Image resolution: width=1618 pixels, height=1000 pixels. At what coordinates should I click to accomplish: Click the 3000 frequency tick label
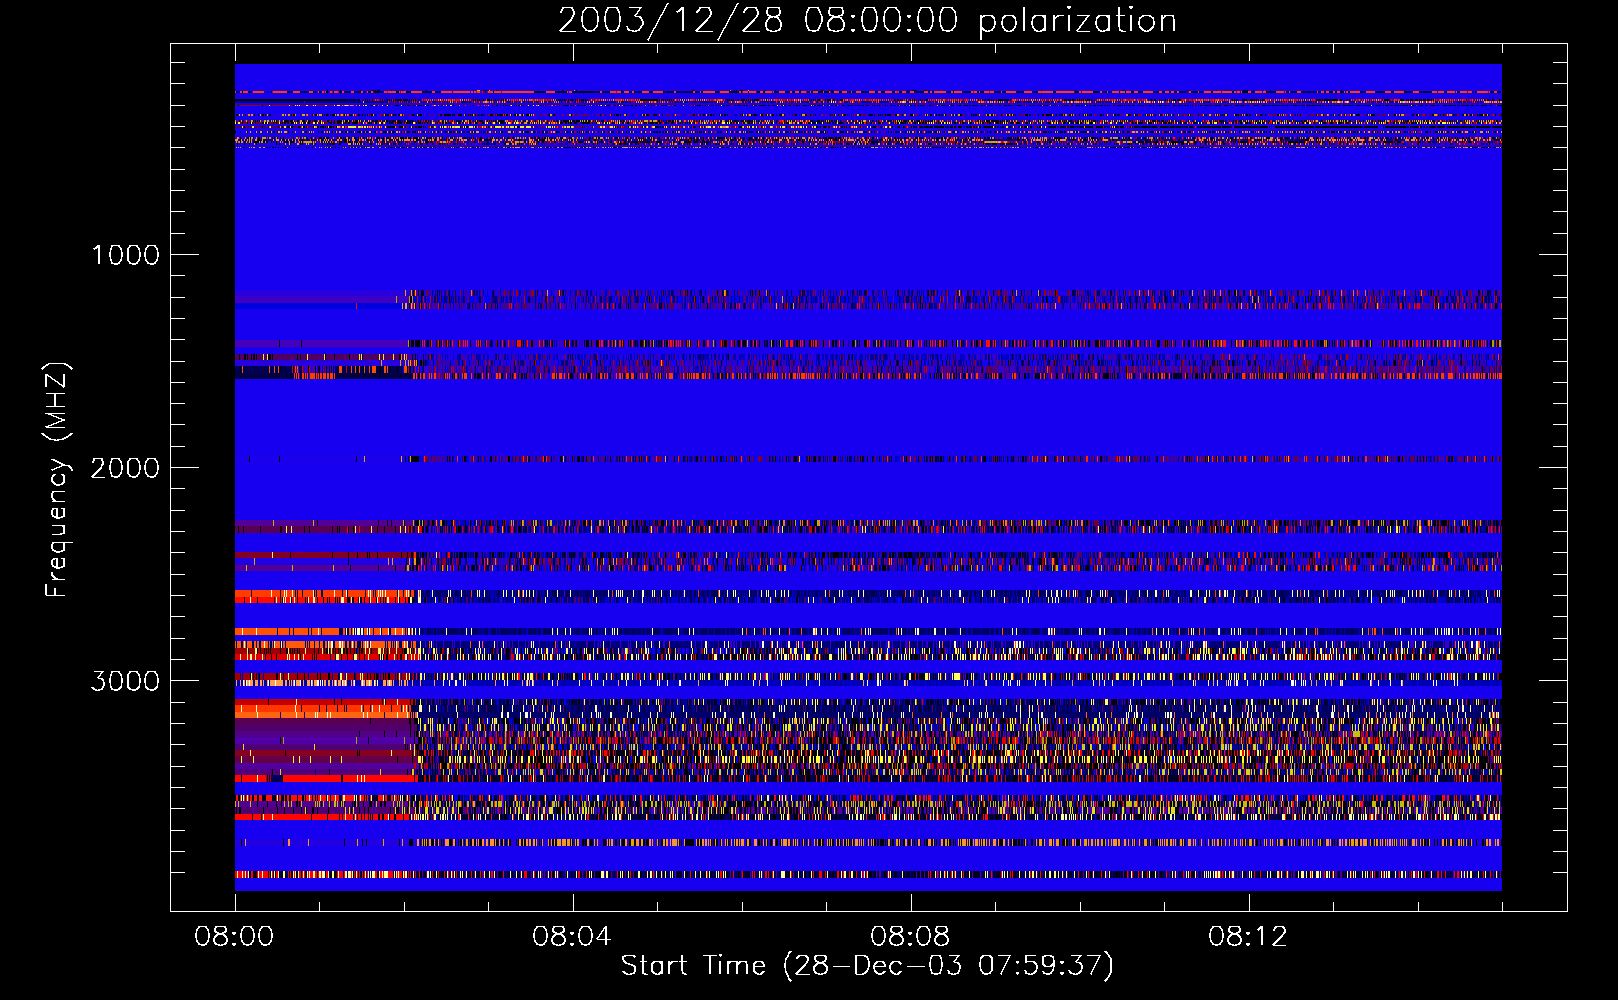click(125, 681)
